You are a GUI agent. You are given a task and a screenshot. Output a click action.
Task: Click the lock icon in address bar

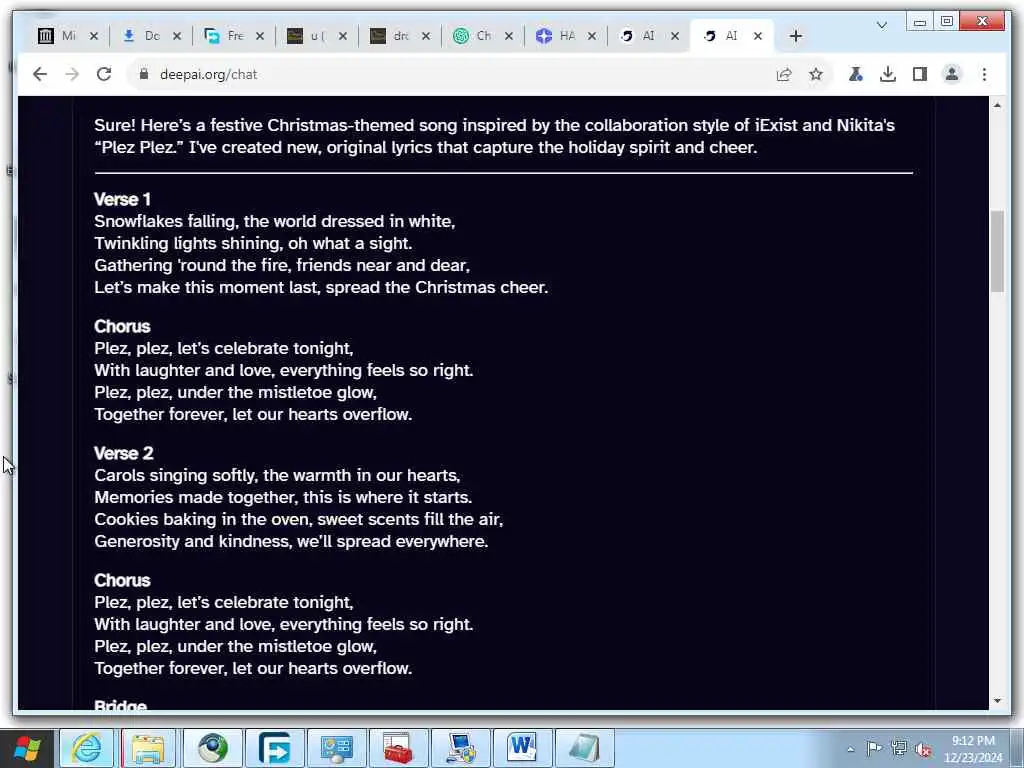(x=144, y=74)
